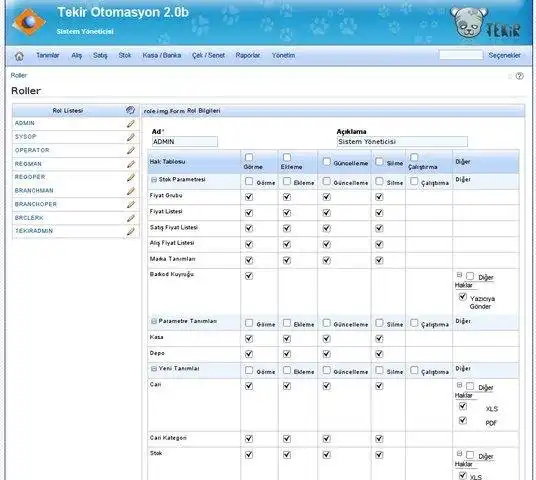536x480 pixels.
Task: Edit the SYSOP role pencil icon
Action: (x=131, y=137)
